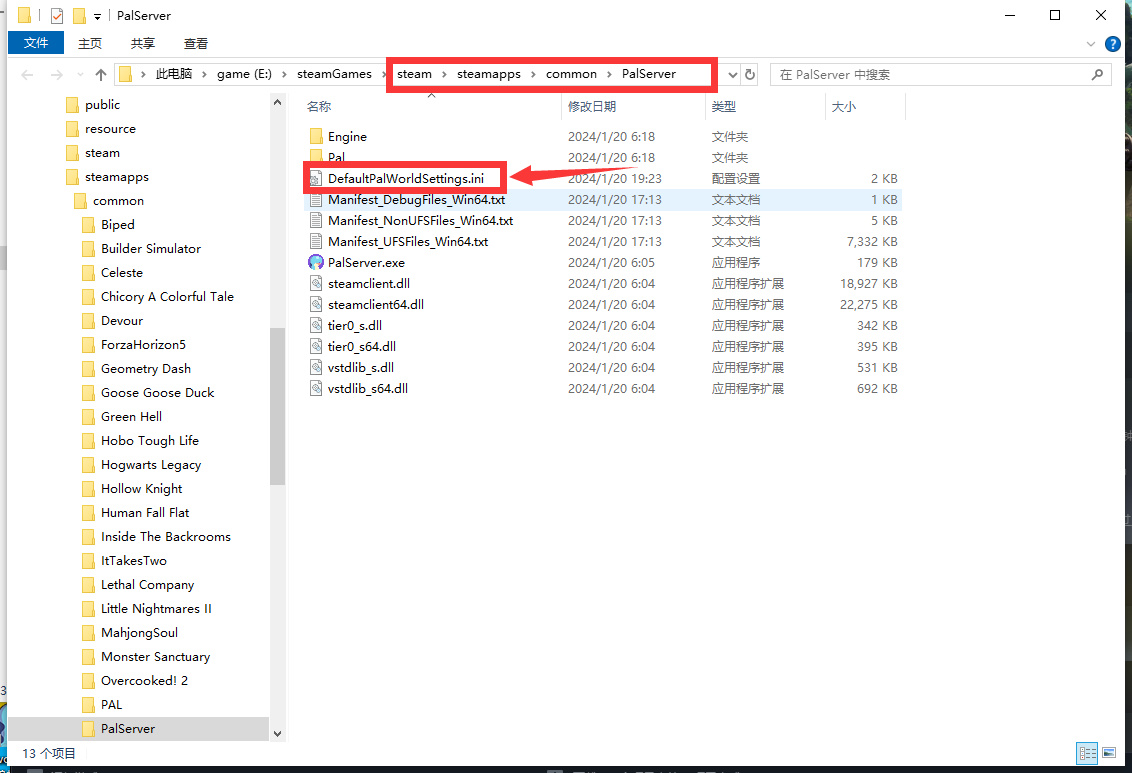Switch to the 查看 ribbon tab
1132x773 pixels.
tap(196, 43)
